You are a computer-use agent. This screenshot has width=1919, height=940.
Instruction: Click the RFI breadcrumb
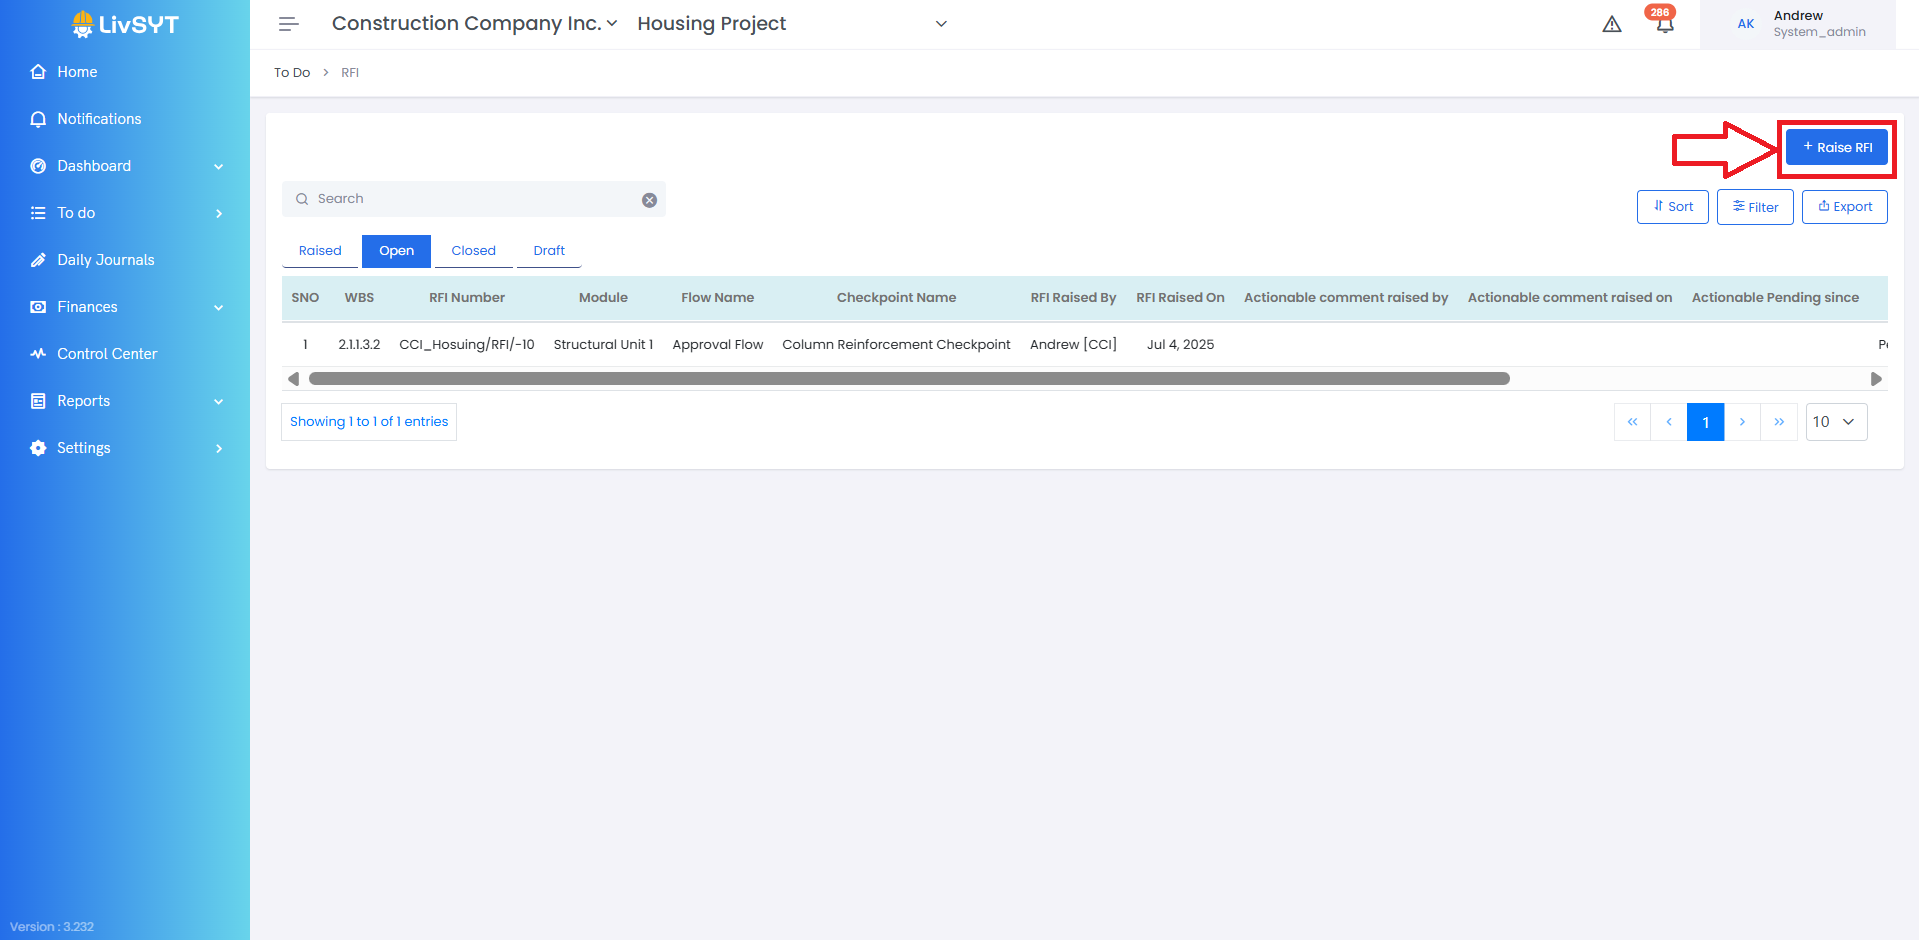click(x=350, y=73)
